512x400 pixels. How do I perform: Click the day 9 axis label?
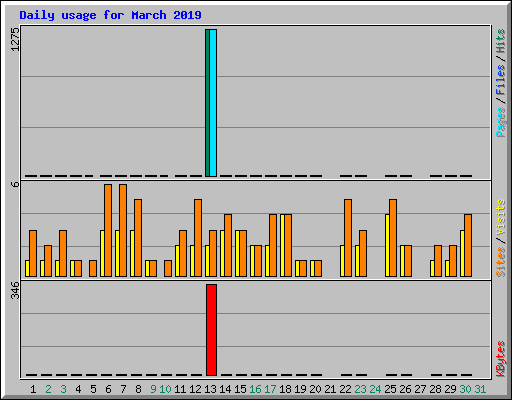(x=153, y=389)
